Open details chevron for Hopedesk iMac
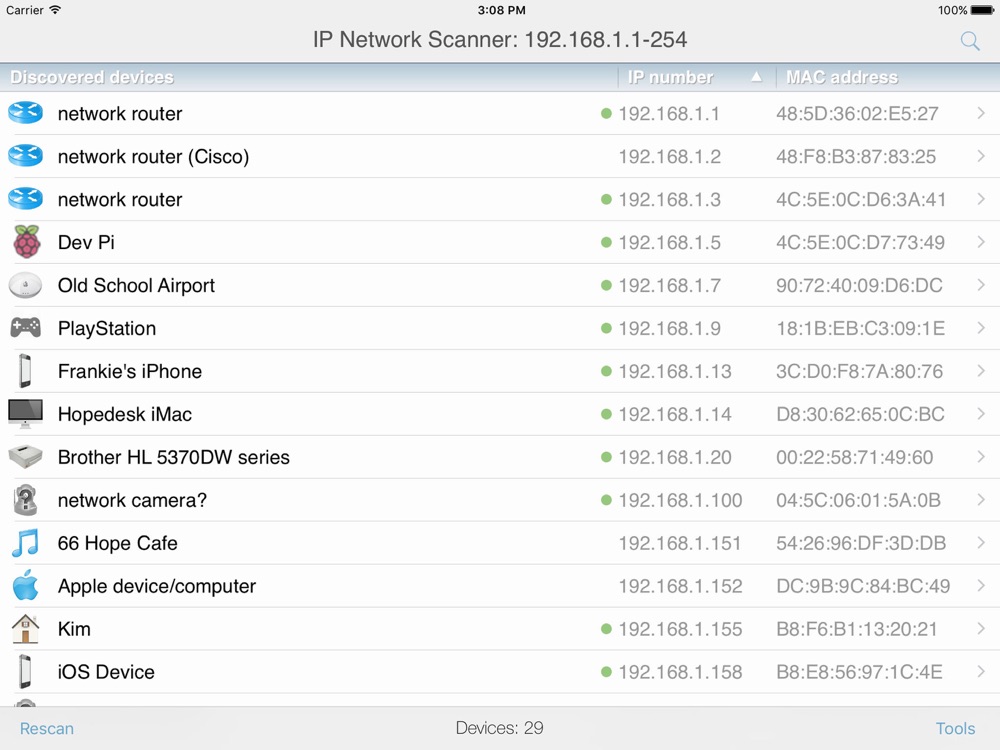The image size is (1000, 750). point(981,414)
